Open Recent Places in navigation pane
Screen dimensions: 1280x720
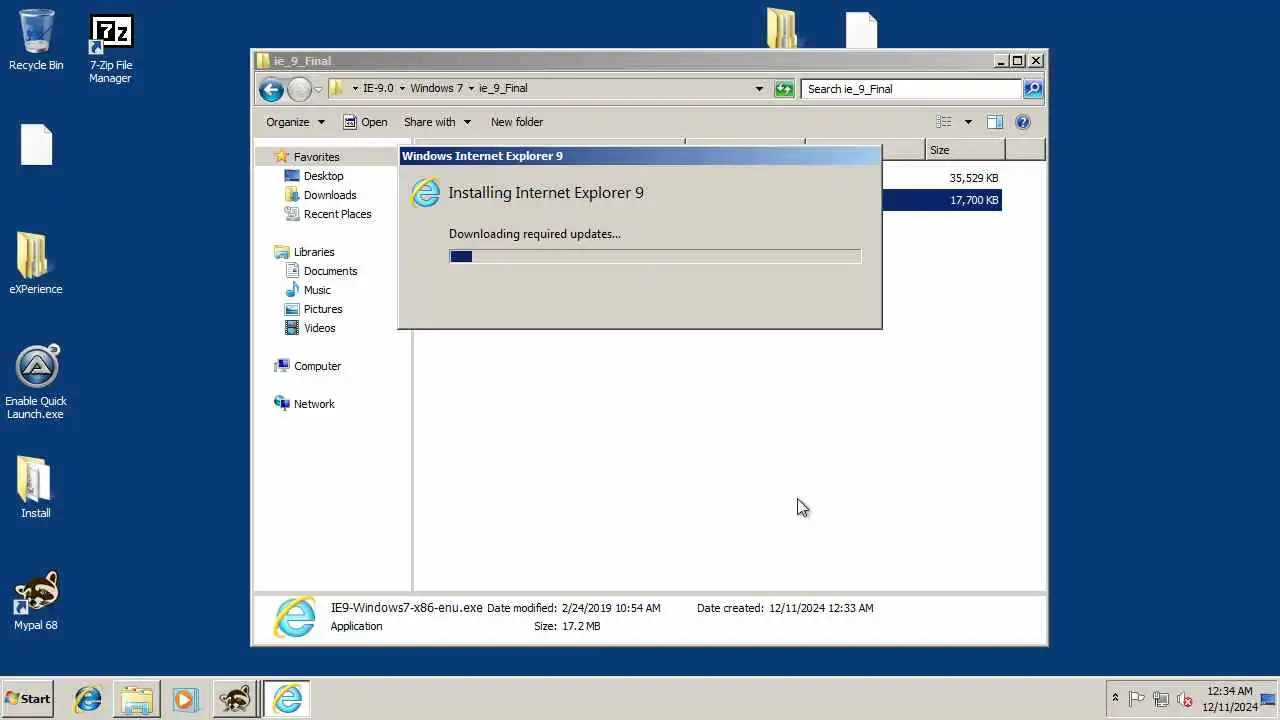337,214
